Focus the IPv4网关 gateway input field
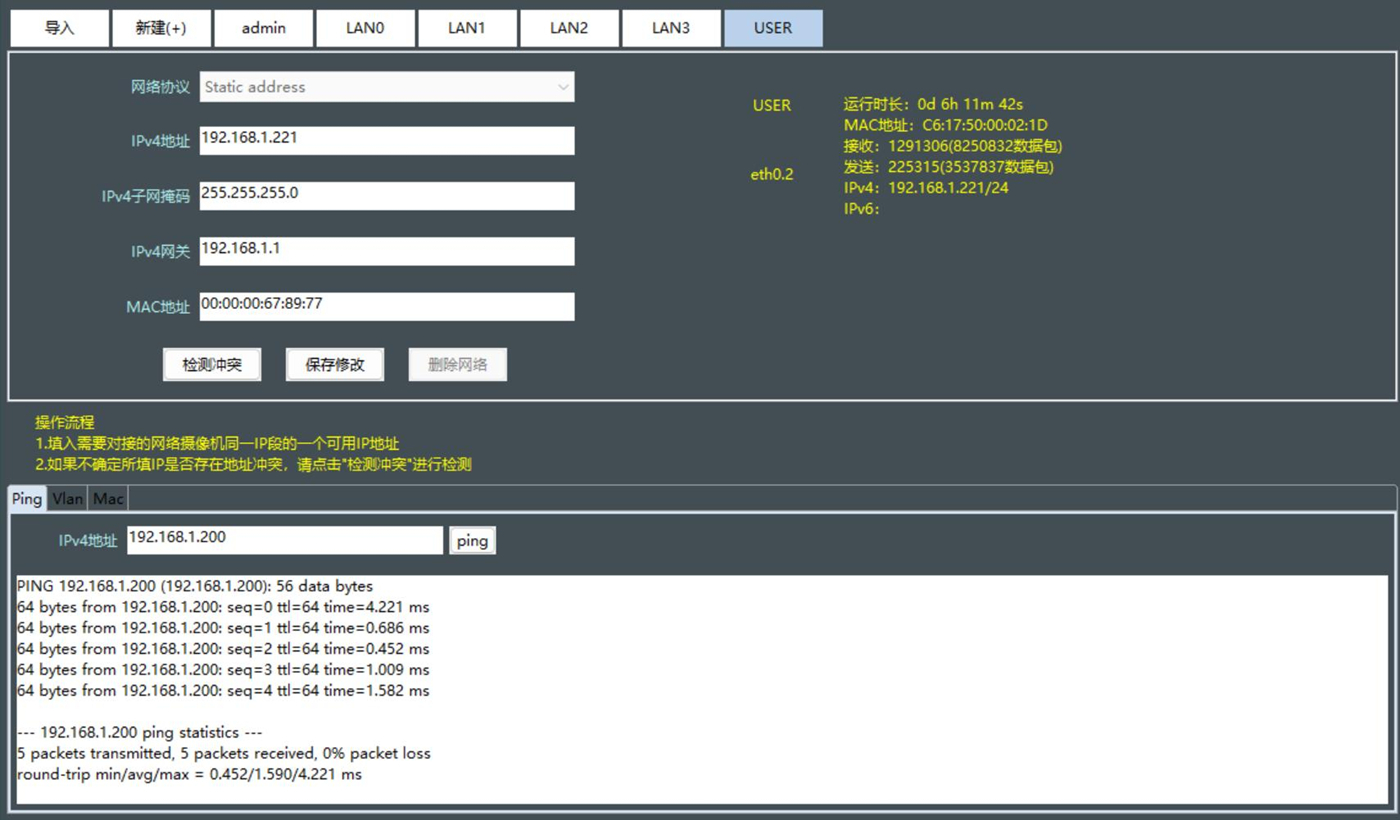This screenshot has width=1400, height=820. [x=387, y=250]
